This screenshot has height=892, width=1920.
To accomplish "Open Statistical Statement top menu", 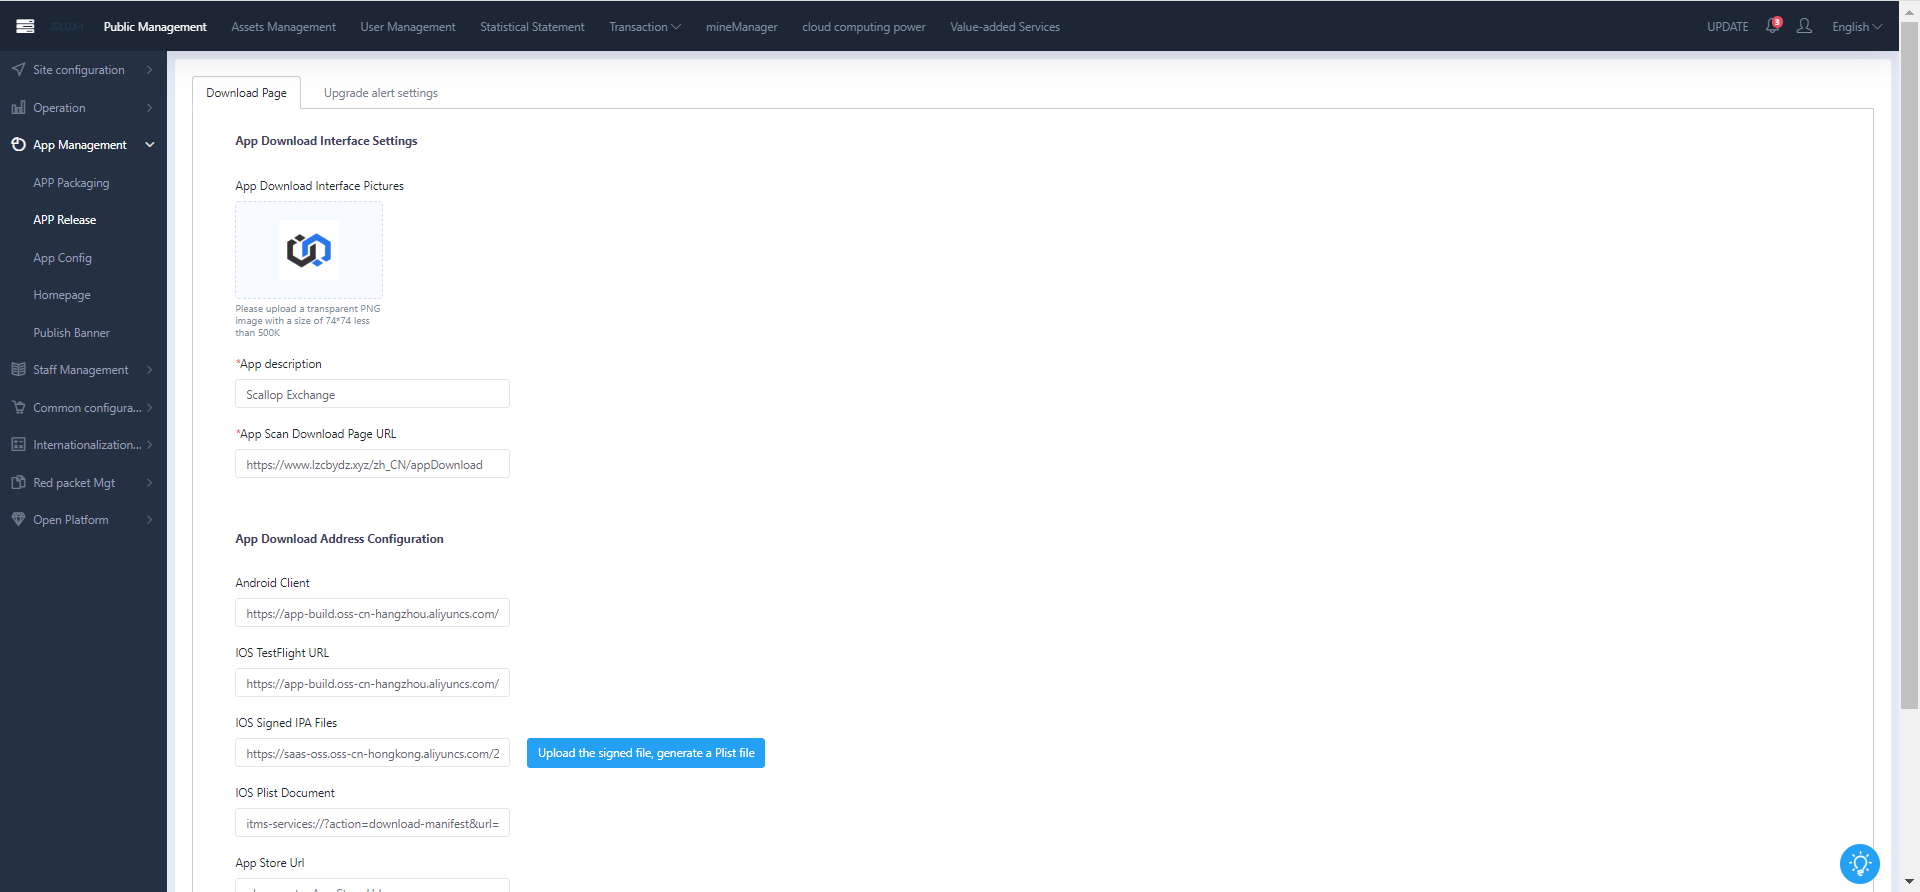I will 532,27.
